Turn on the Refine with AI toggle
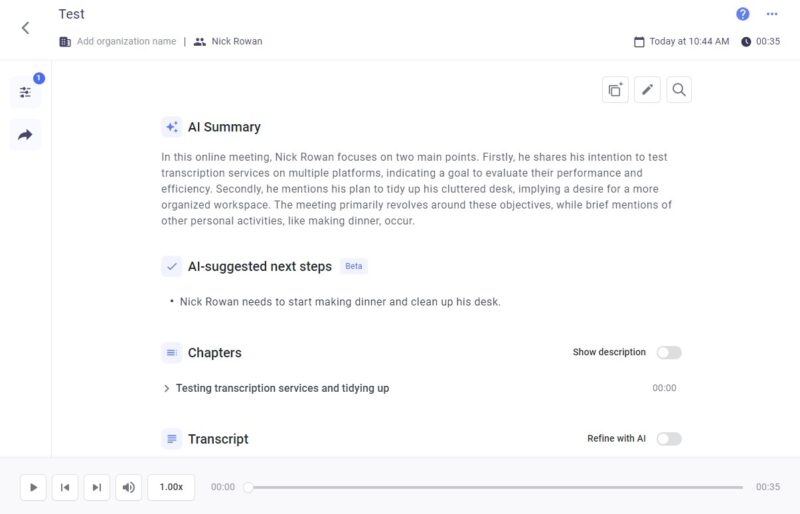Screen dimensions: 800x514 pyautogui.click(x=669, y=438)
